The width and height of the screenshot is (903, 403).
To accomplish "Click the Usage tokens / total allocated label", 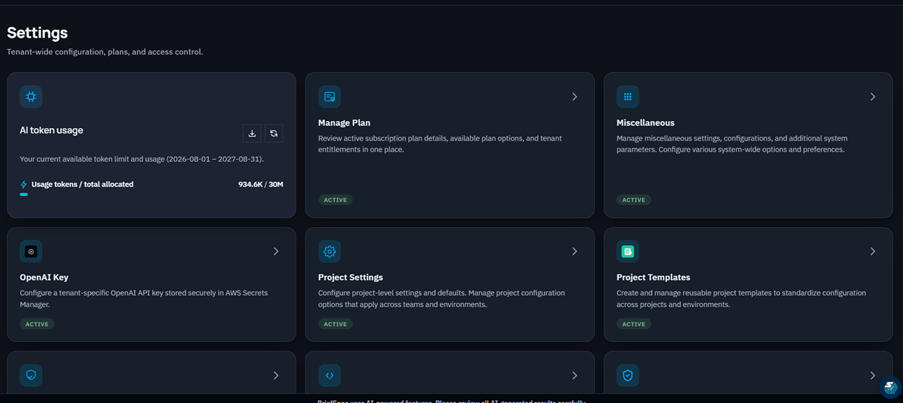I will [x=82, y=184].
